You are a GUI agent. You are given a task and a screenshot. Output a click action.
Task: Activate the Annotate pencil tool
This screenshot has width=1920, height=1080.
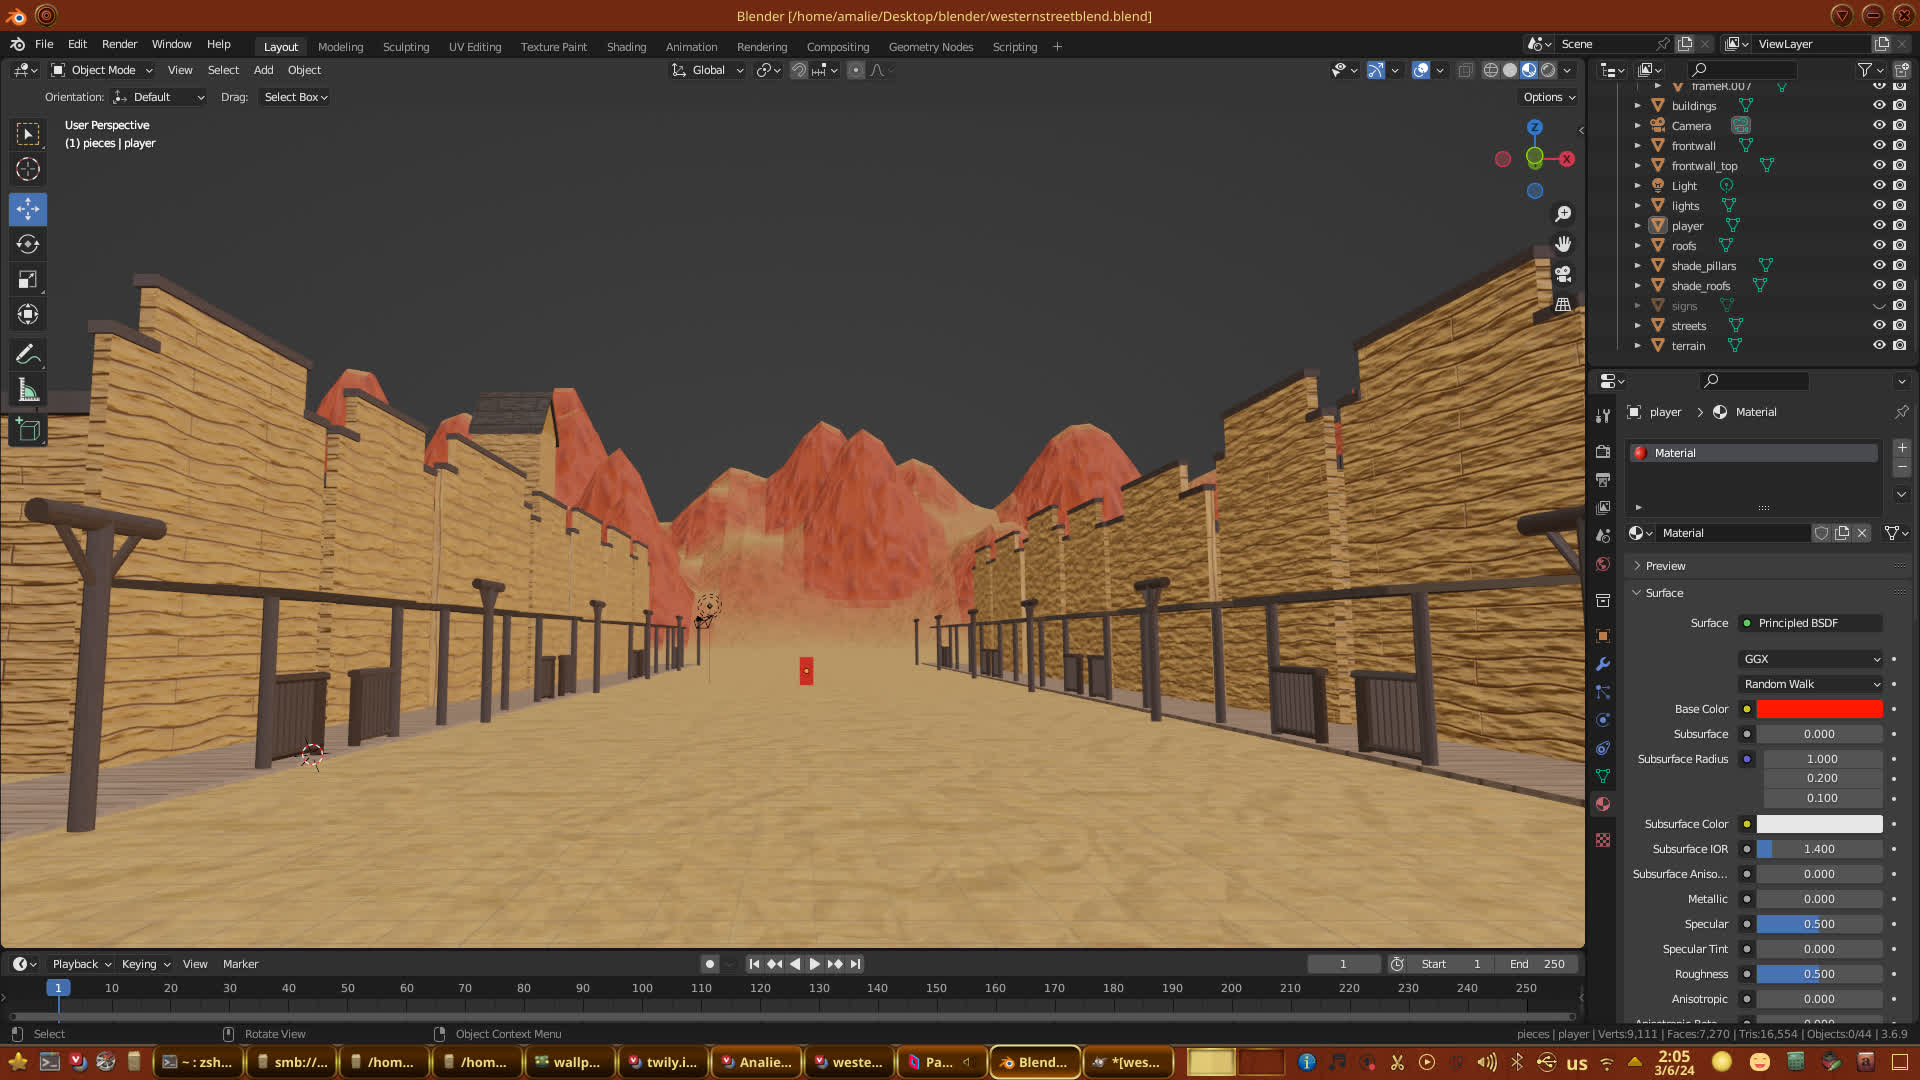click(x=28, y=354)
